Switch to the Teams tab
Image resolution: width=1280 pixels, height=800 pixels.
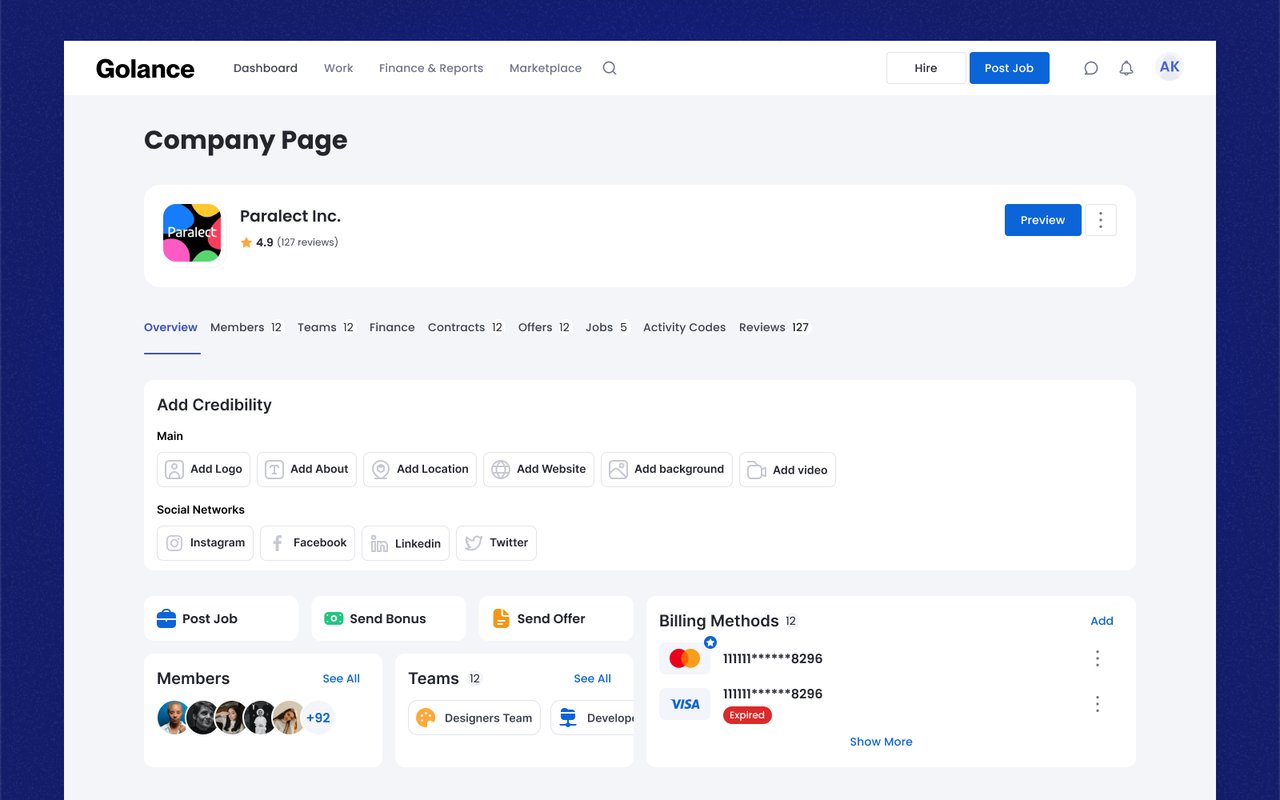pos(326,327)
